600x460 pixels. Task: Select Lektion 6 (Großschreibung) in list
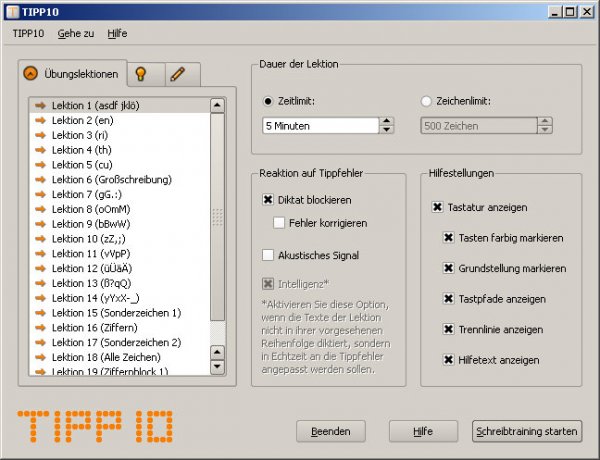coord(112,179)
